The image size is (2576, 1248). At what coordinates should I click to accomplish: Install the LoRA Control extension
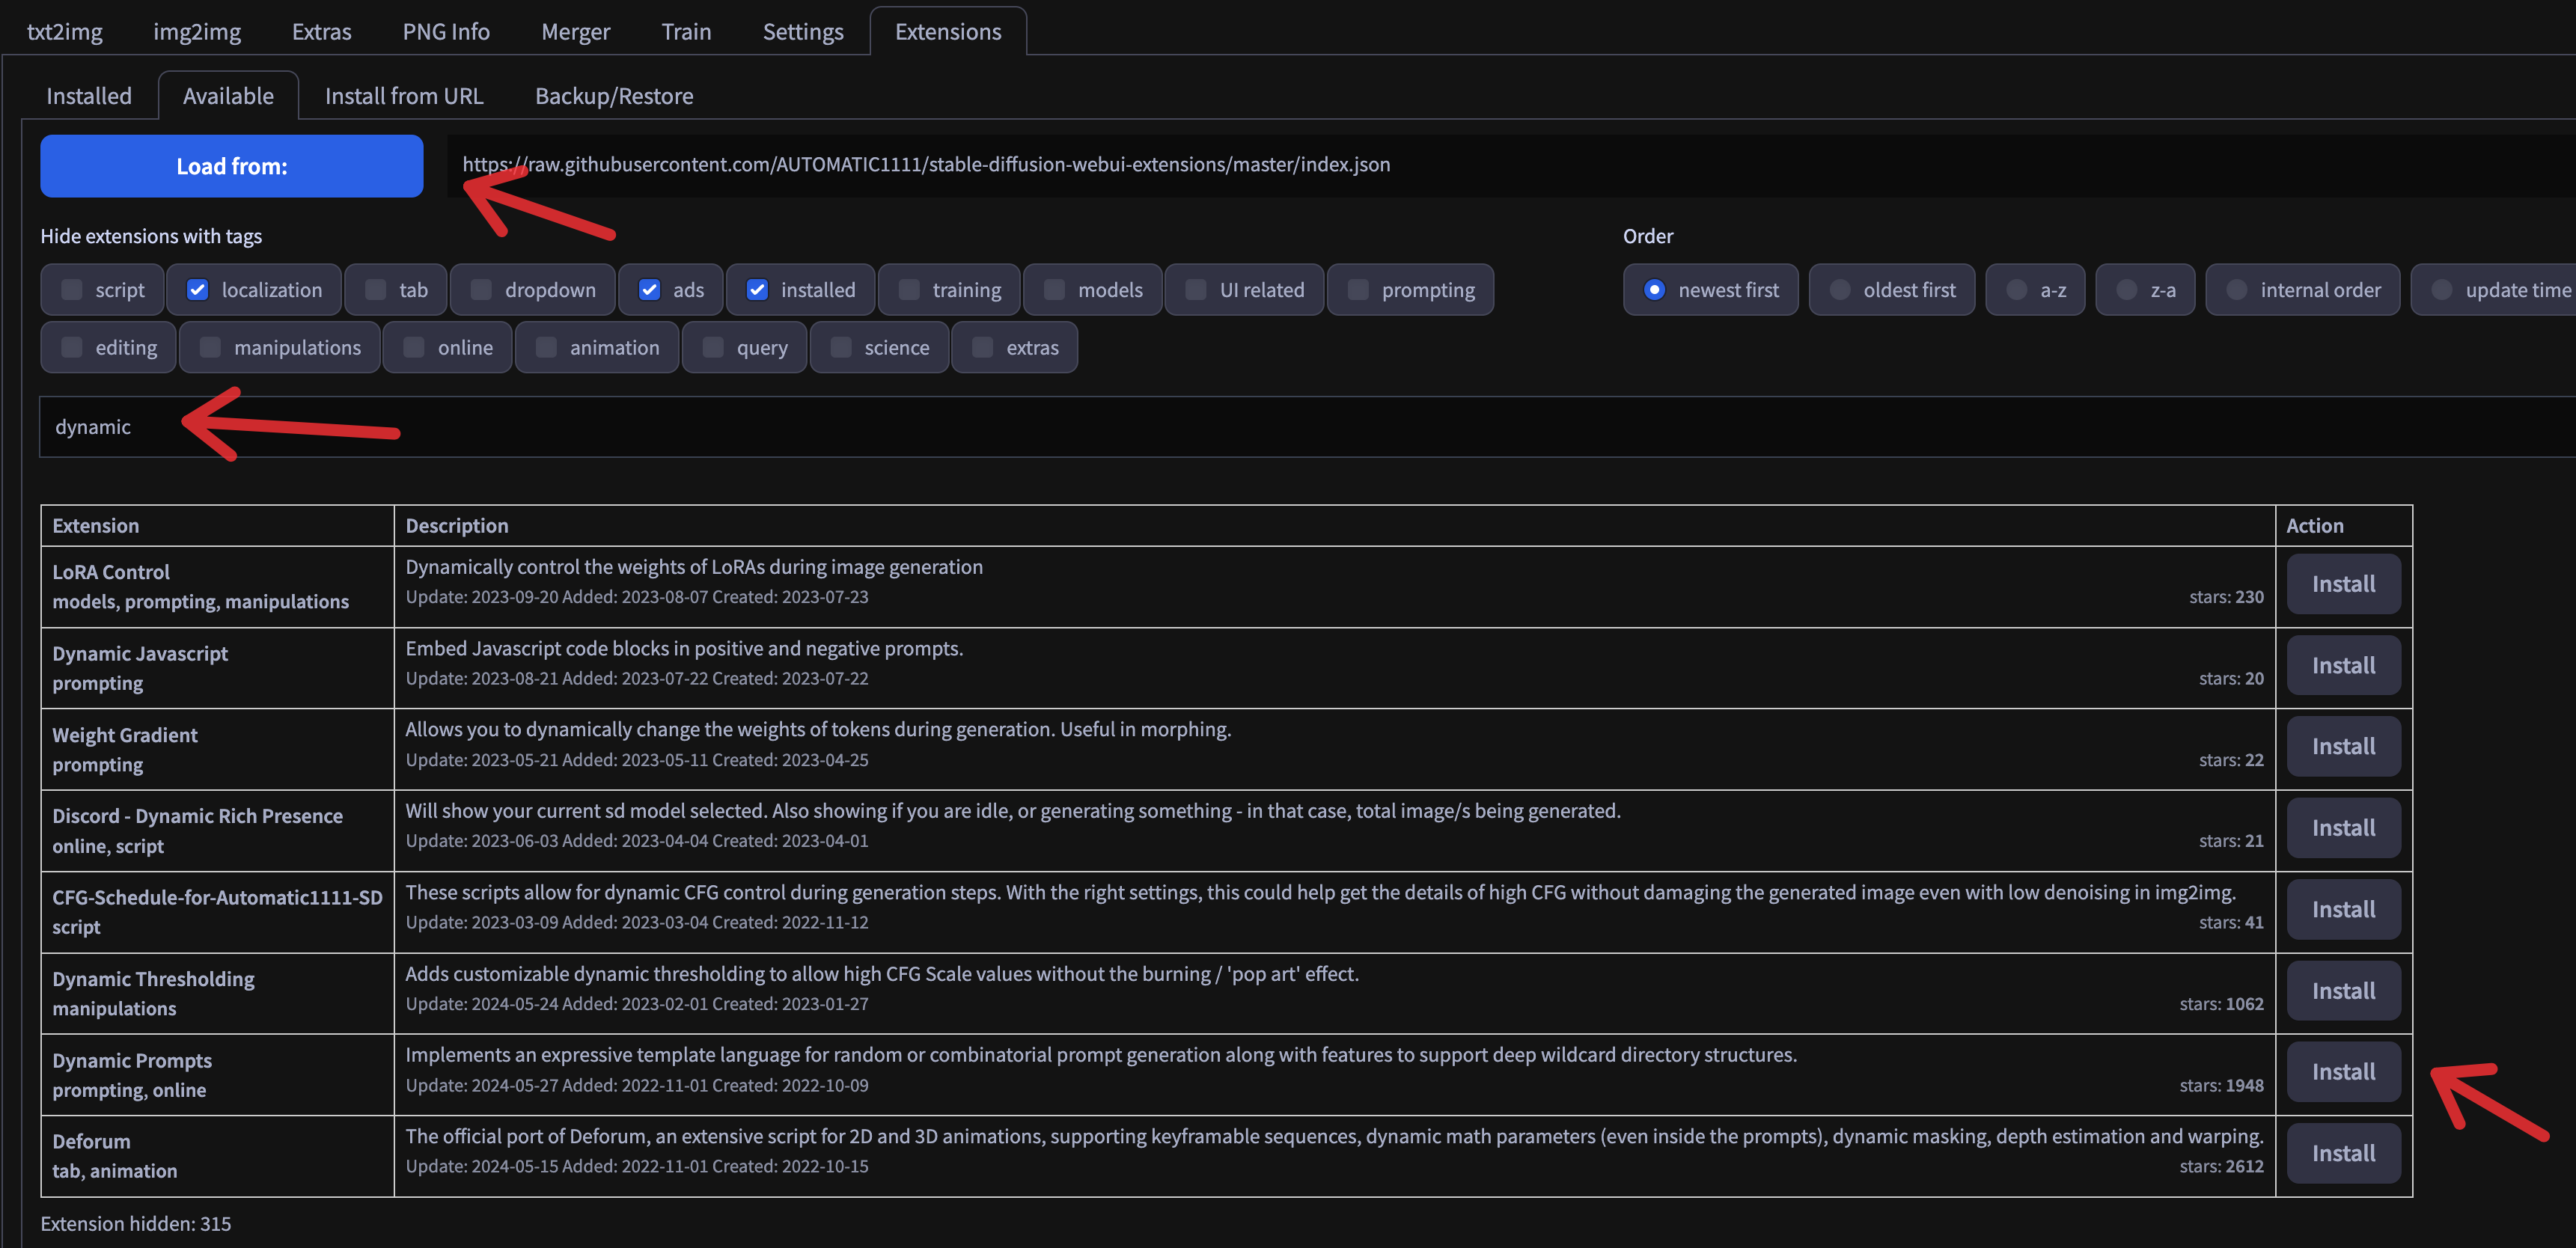tap(2342, 584)
